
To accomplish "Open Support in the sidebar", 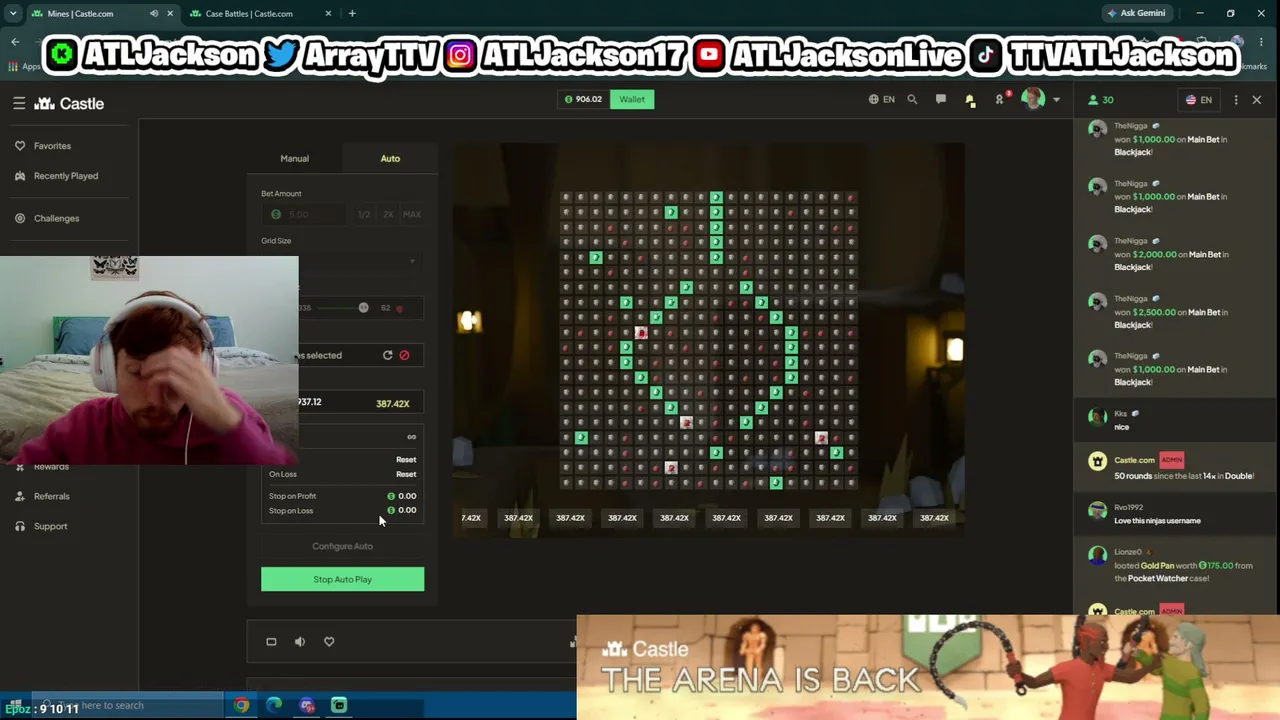I will [50, 526].
